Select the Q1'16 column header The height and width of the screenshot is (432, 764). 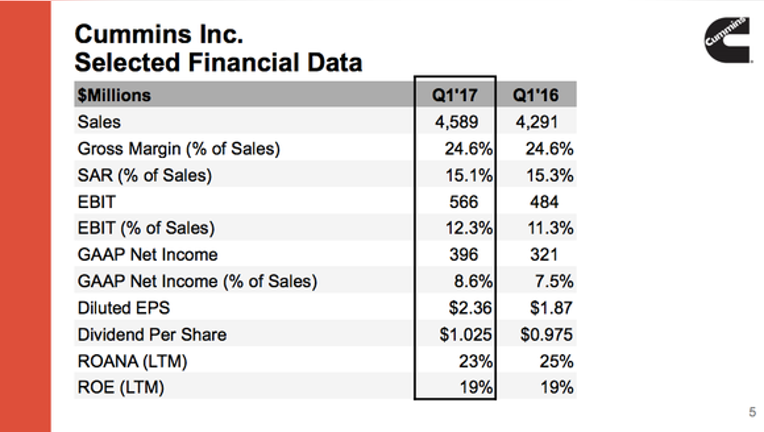click(535, 95)
